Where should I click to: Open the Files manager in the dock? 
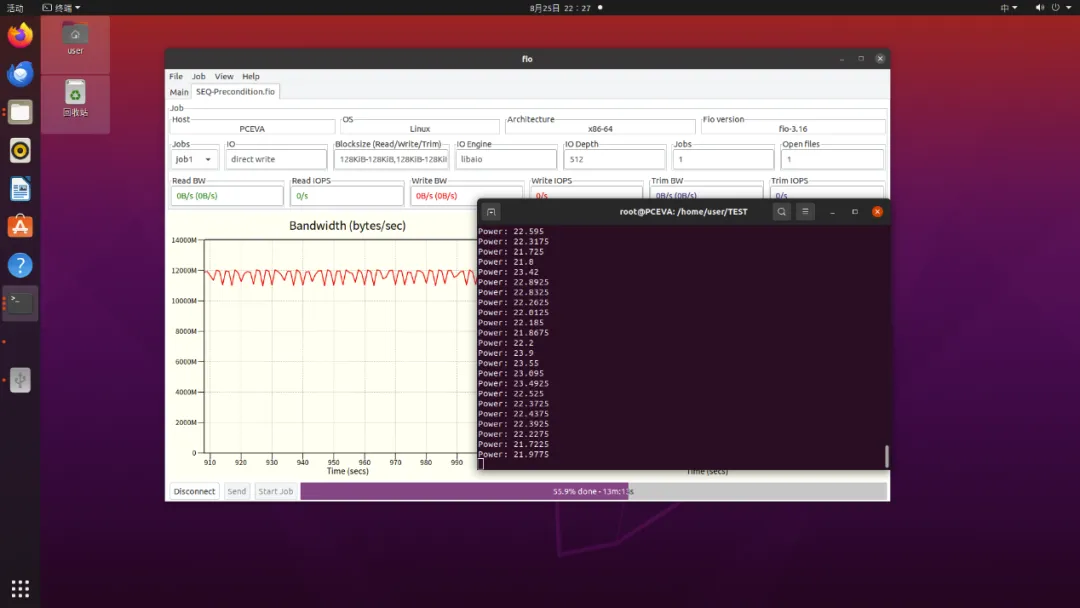[x=20, y=112]
